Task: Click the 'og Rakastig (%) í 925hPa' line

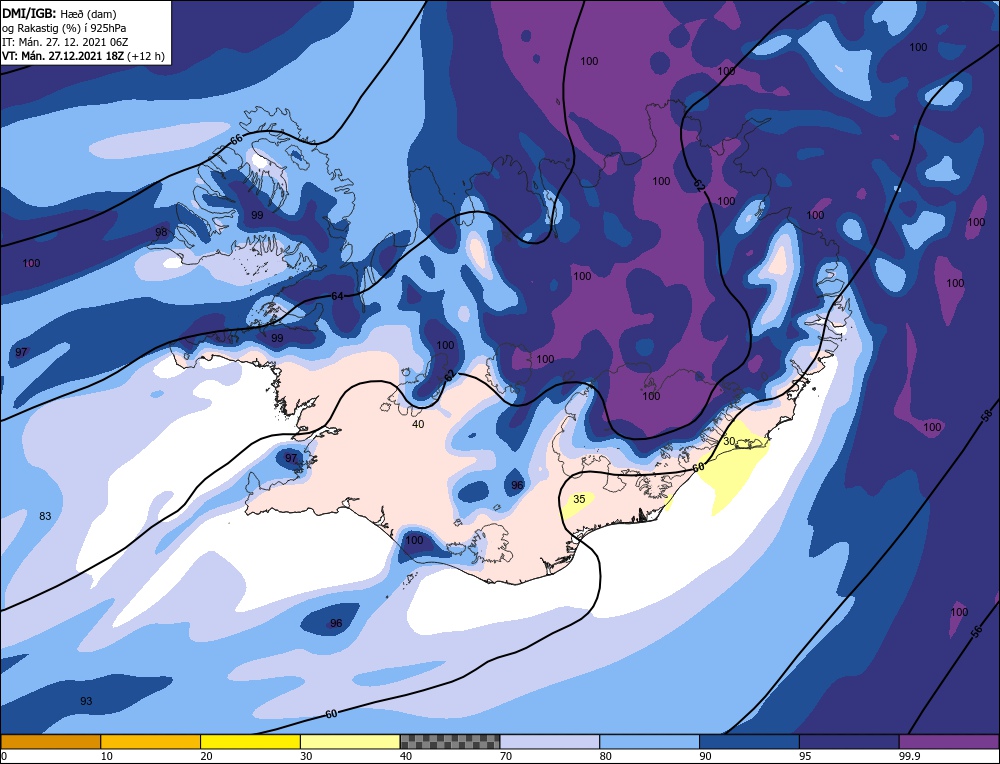Action: click(x=64, y=28)
